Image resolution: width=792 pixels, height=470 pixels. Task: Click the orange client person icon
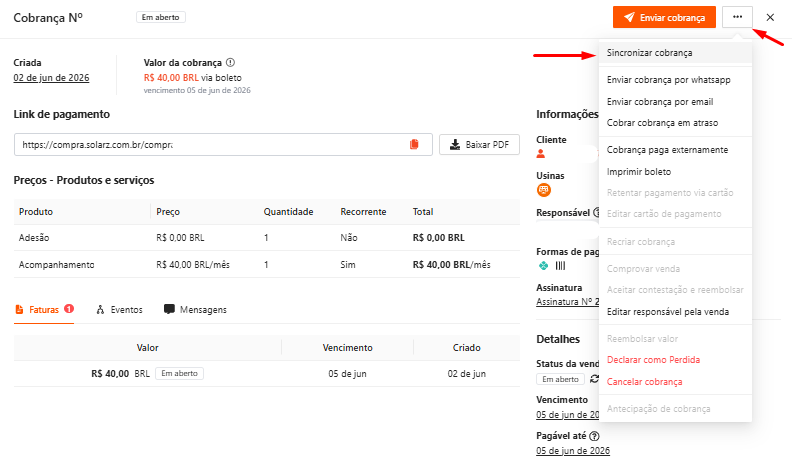[x=541, y=154]
